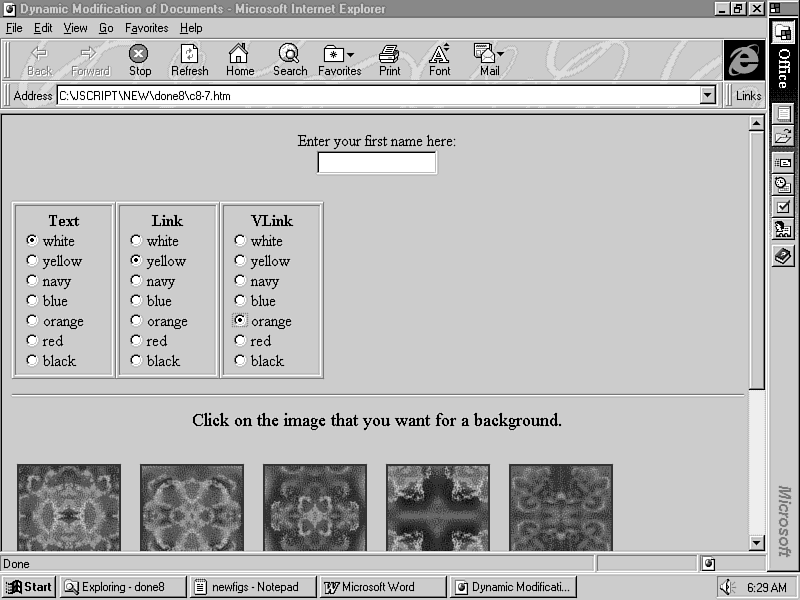
Task: Open the Help menu
Action: point(190,28)
